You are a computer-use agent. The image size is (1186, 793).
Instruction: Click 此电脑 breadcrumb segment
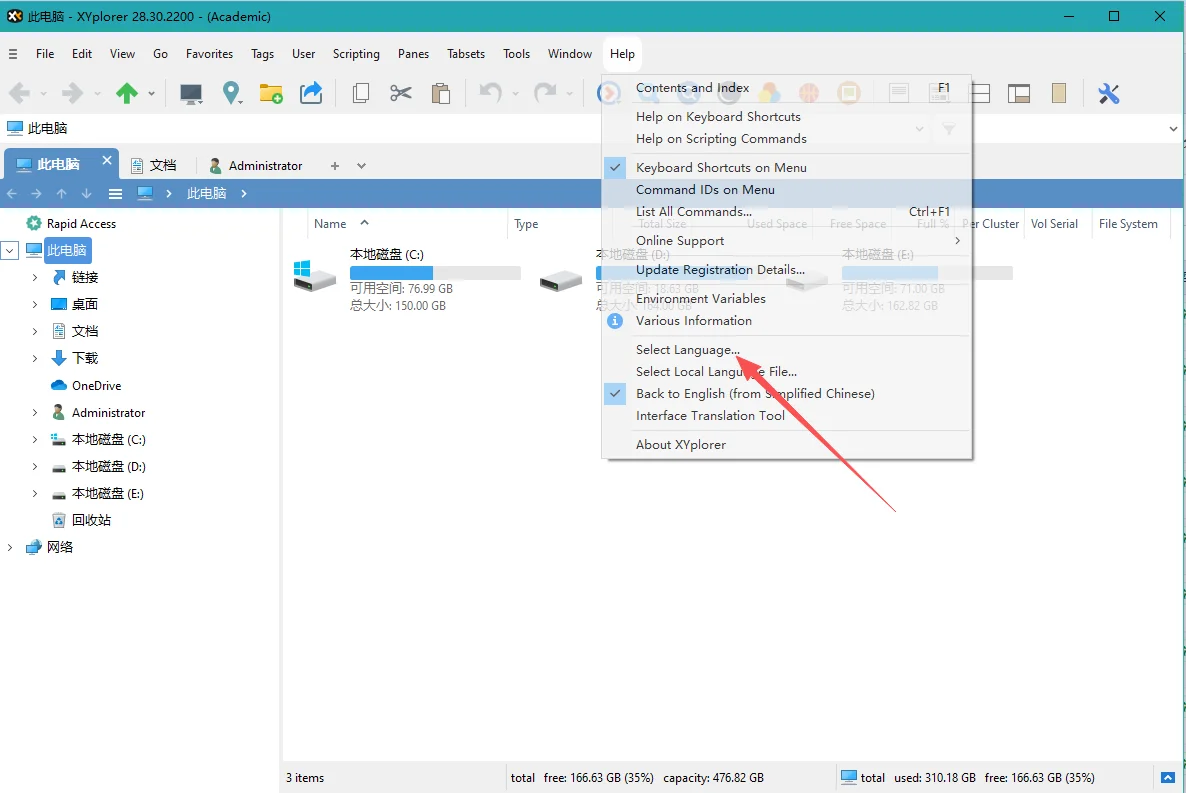pyautogui.click(x=206, y=194)
